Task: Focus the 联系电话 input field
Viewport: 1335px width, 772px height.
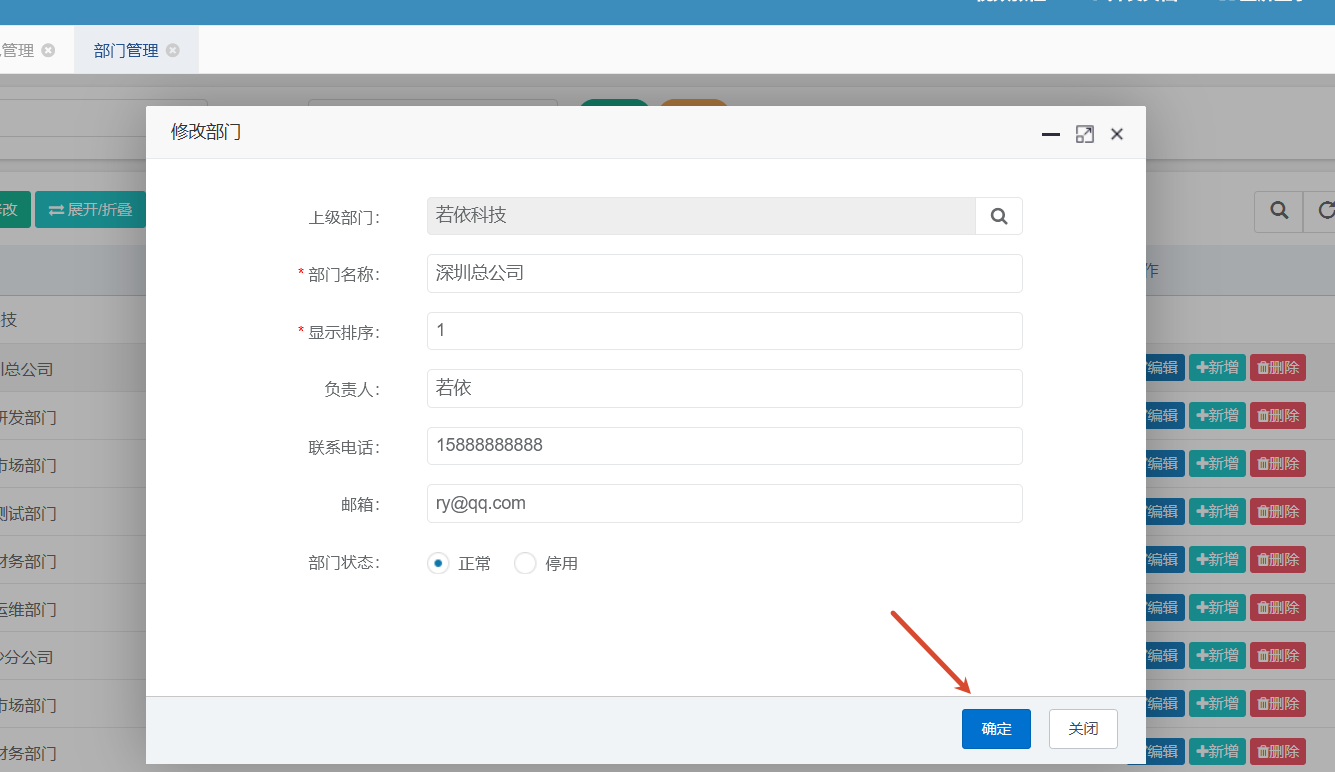Action: 724,446
